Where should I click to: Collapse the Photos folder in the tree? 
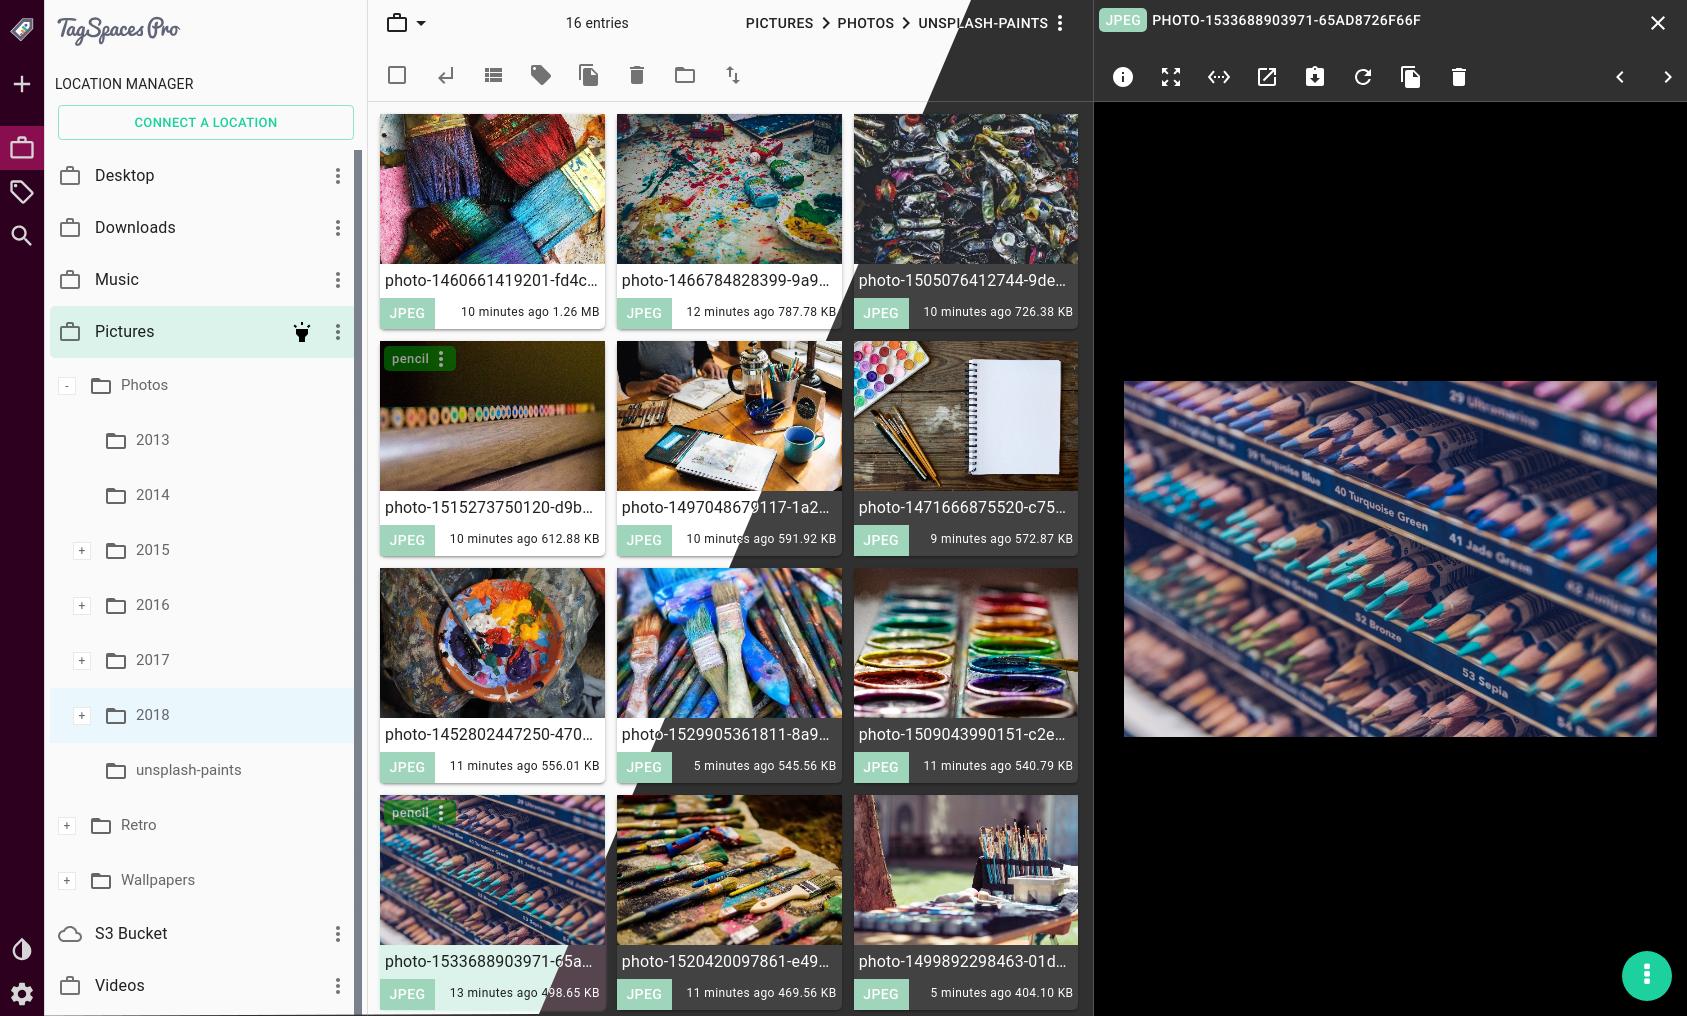(66, 385)
